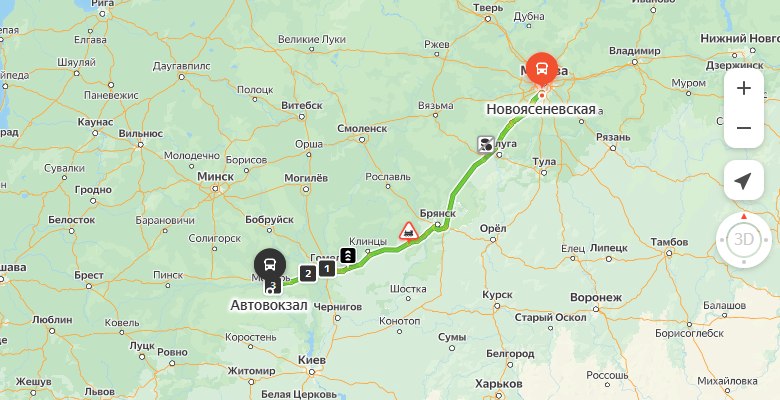This screenshot has height=400, width=780.
Task: Select route marker number 2
Action: tap(308, 273)
